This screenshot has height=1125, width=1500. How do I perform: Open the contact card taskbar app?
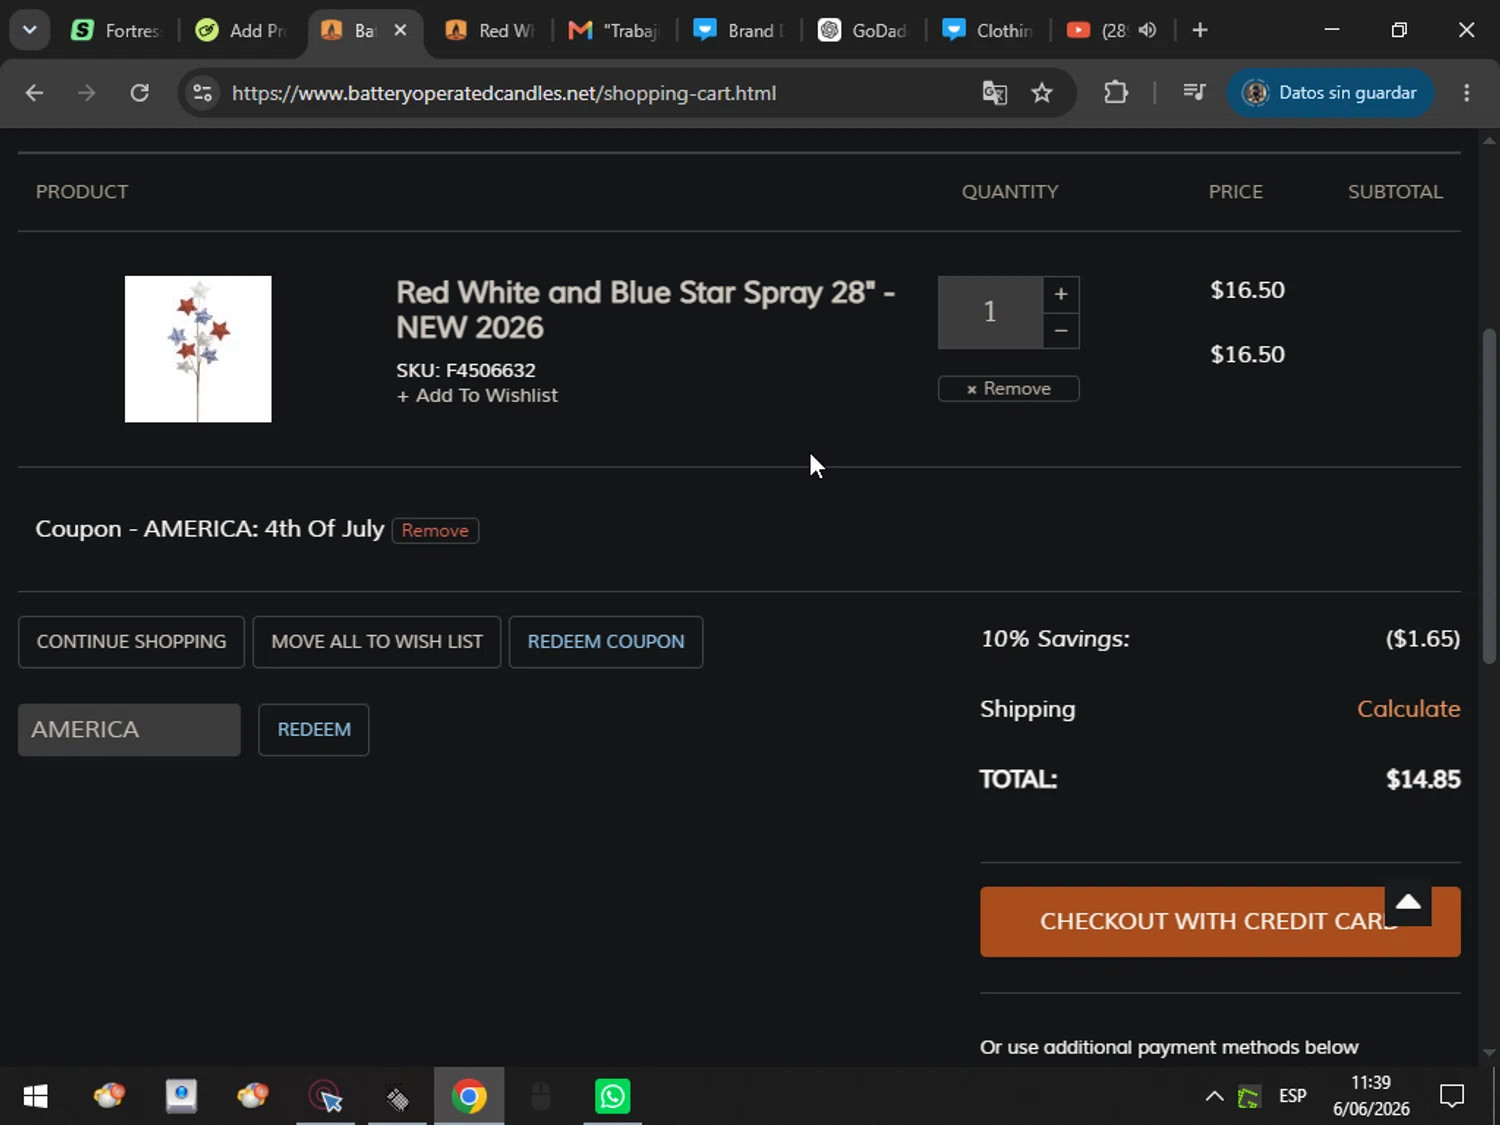click(x=181, y=1097)
